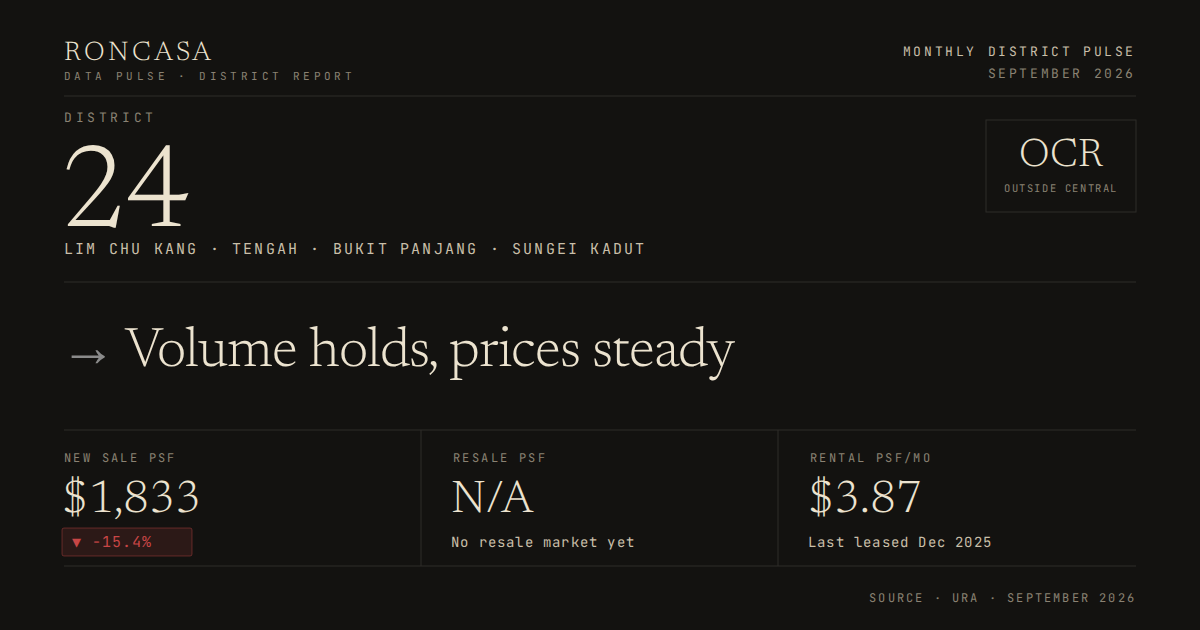Select the Resale PSF N/A value
The height and width of the screenshot is (630, 1200).
pyautogui.click(x=492, y=497)
